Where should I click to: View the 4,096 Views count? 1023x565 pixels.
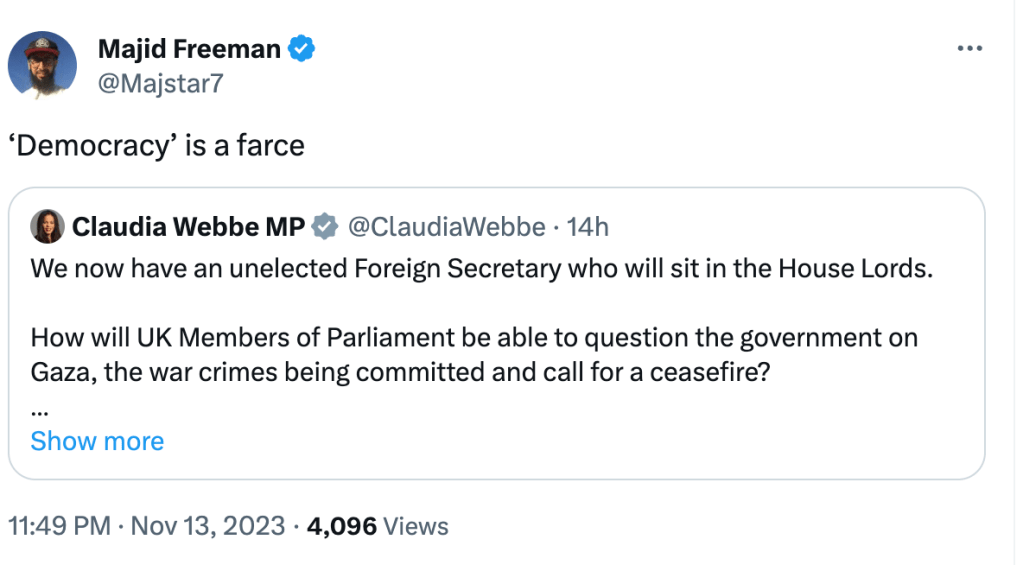342,526
